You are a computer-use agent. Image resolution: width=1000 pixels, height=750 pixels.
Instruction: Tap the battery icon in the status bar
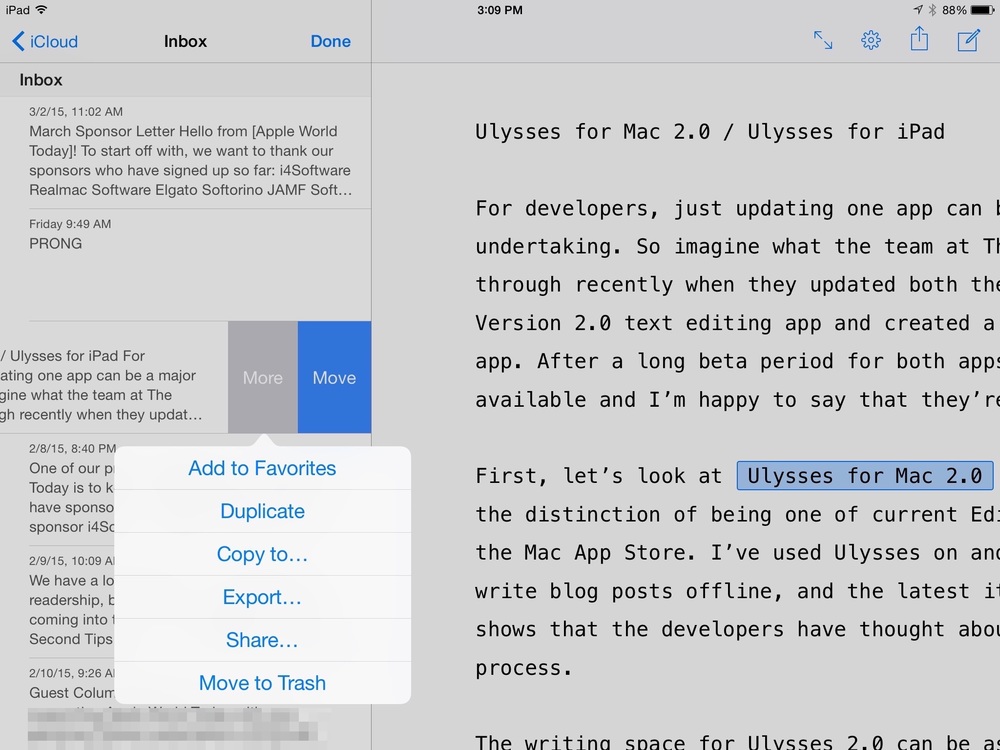click(x=982, y=10)
